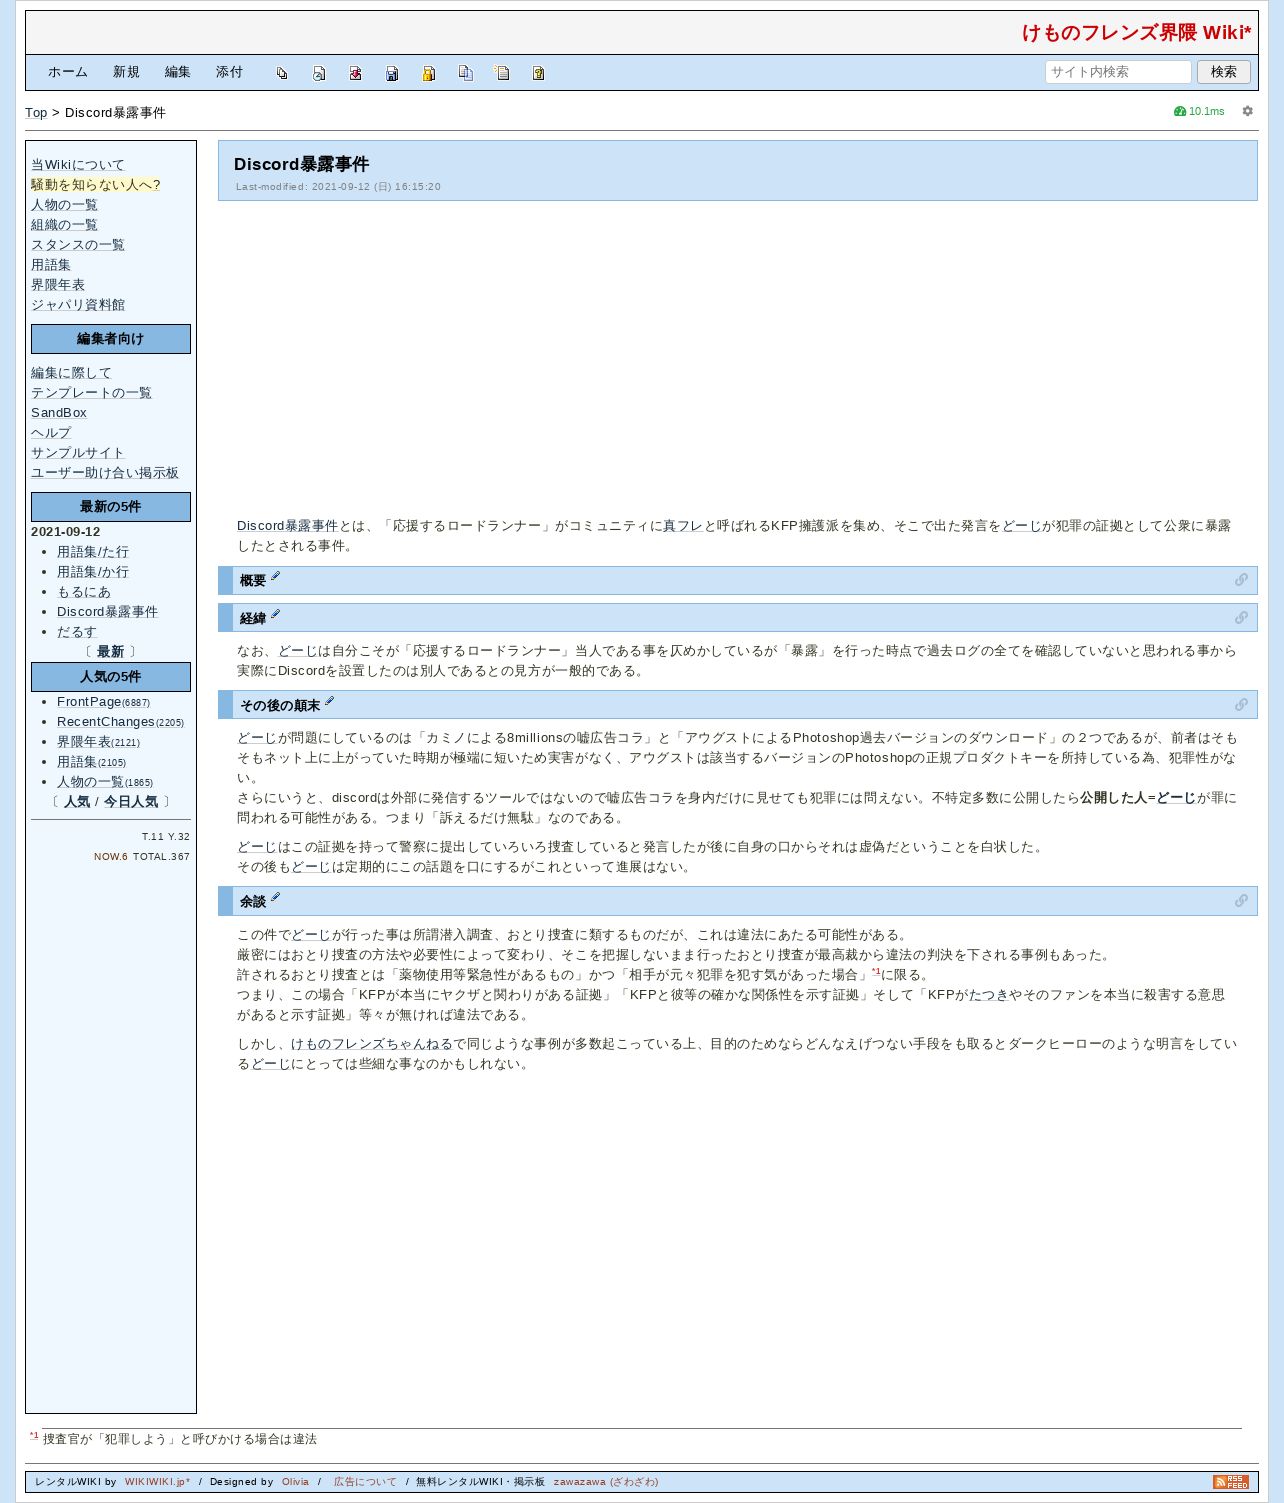Open 当Wikiについて in the sidebar
Viewport: 1284px width, 1503px height.
(78, 165)
